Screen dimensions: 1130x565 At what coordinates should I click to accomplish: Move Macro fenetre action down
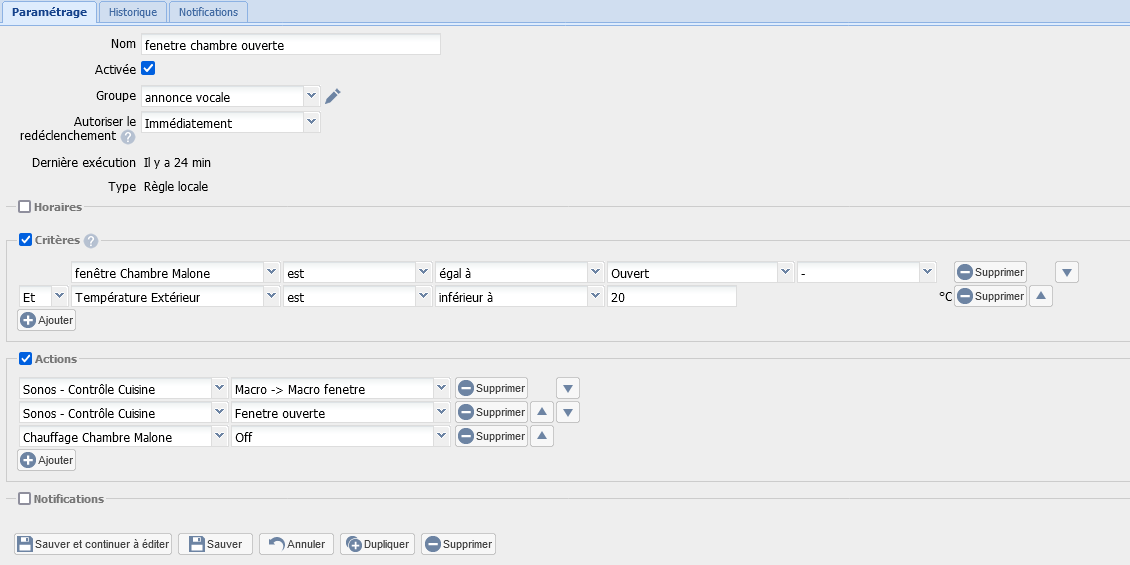pyautogui.click(x=568, y=388)
